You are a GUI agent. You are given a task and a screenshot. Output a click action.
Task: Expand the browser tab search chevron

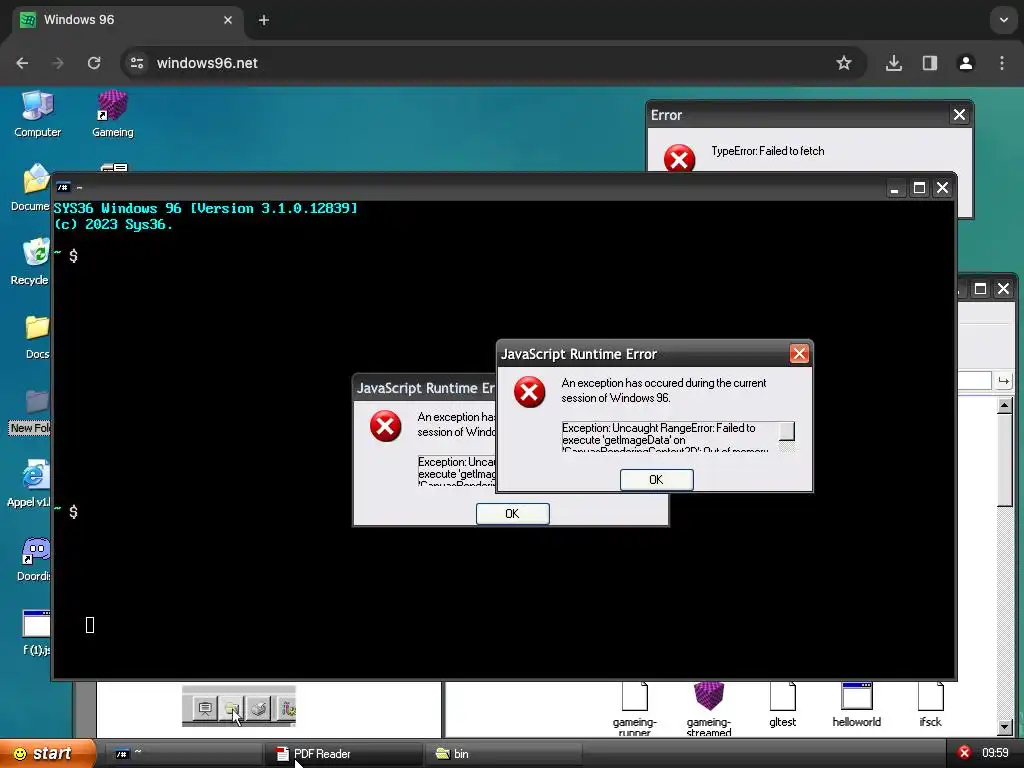click(1003, 20)
